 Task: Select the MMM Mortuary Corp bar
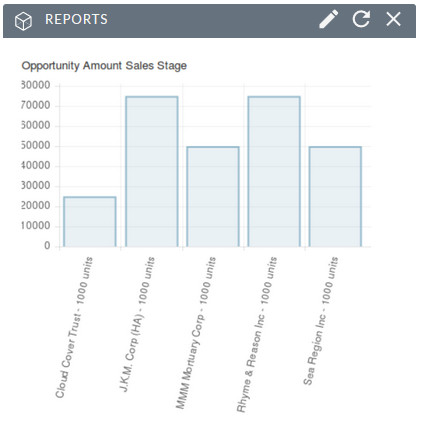[x=213, y=197]
